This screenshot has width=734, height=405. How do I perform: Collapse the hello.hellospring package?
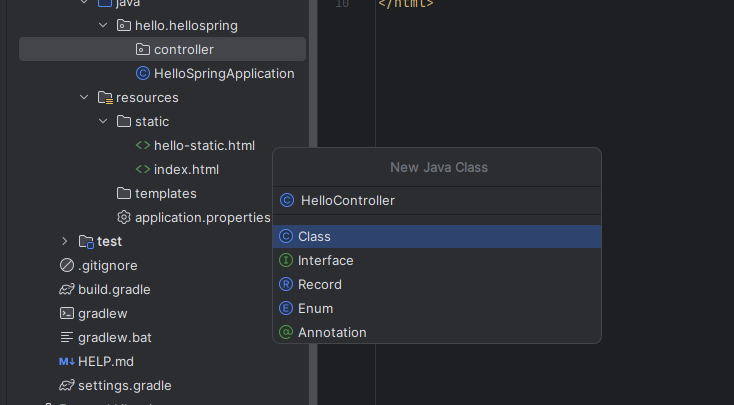click(x=103, y=25)
